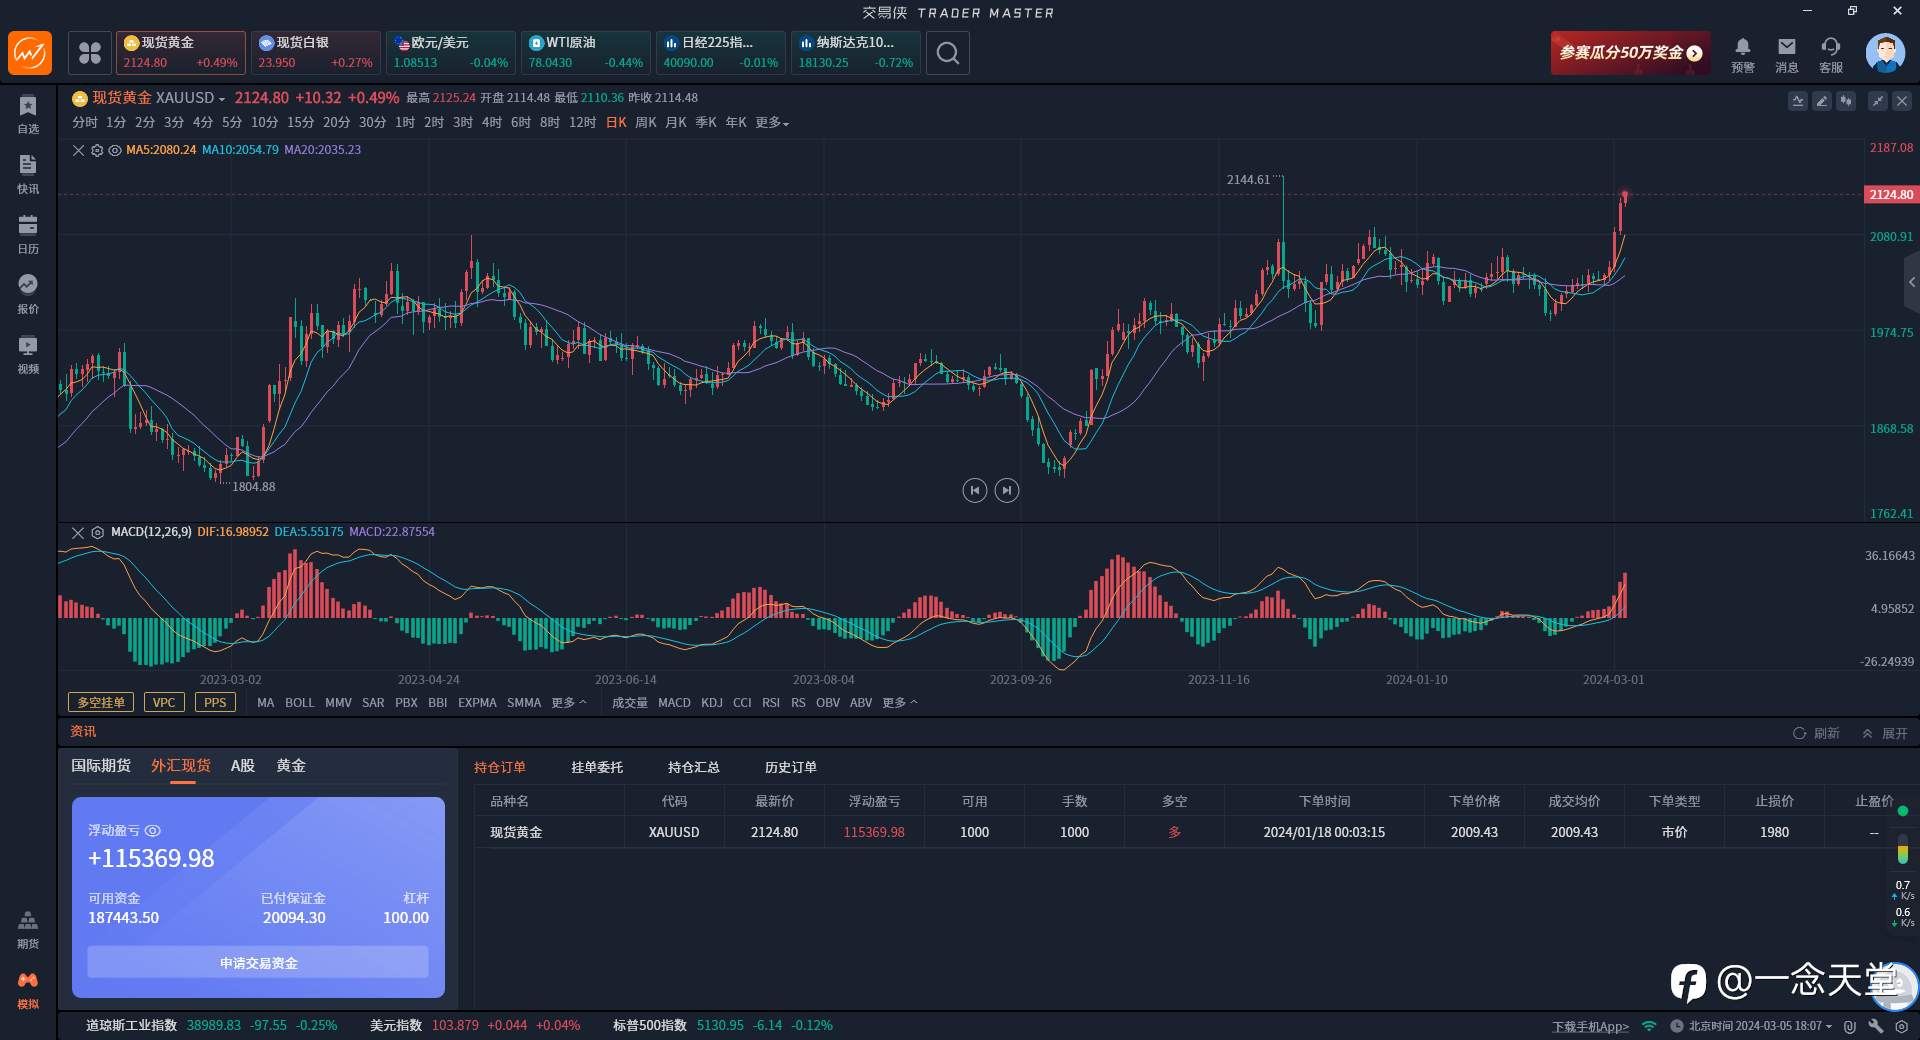Open the 预警 alert bell

[1743, 54]
